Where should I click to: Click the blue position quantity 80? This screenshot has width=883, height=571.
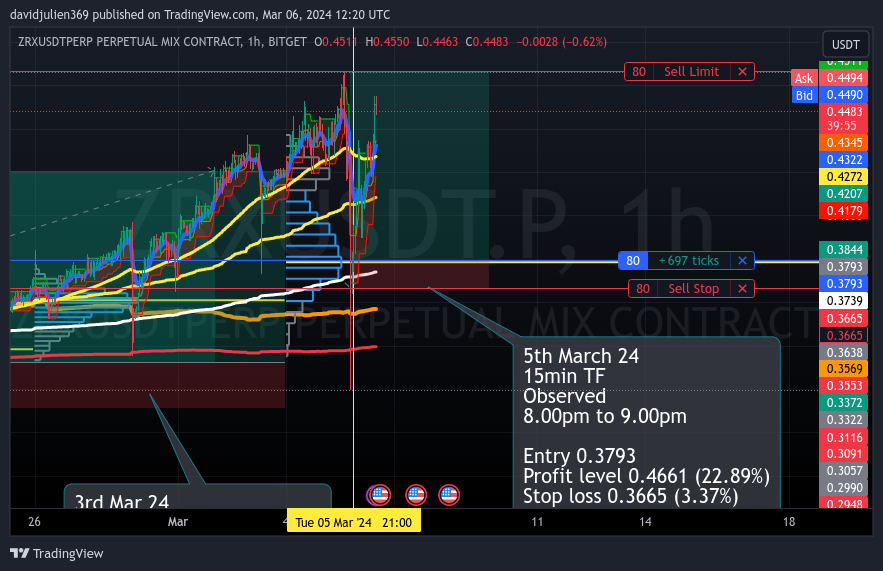click(633, 261)
